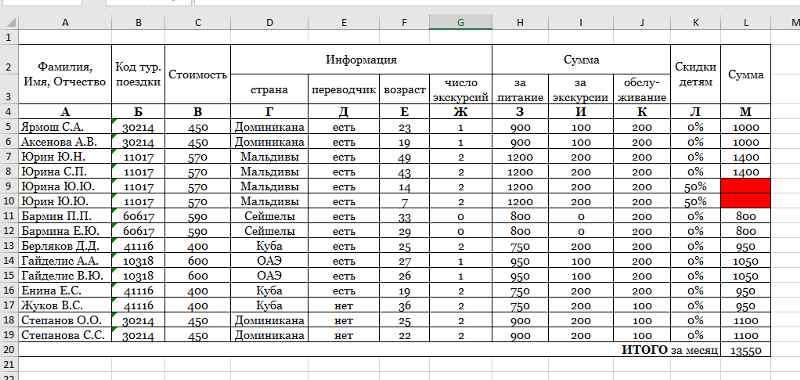Select row 20 header
Viewport: 800px width, 380px height.
coord(9,350)
